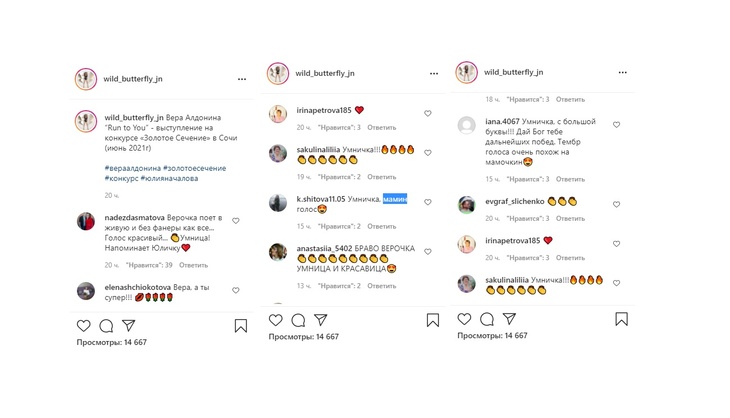
Task: Save the post in the middle panel
Action: [432, 320]
